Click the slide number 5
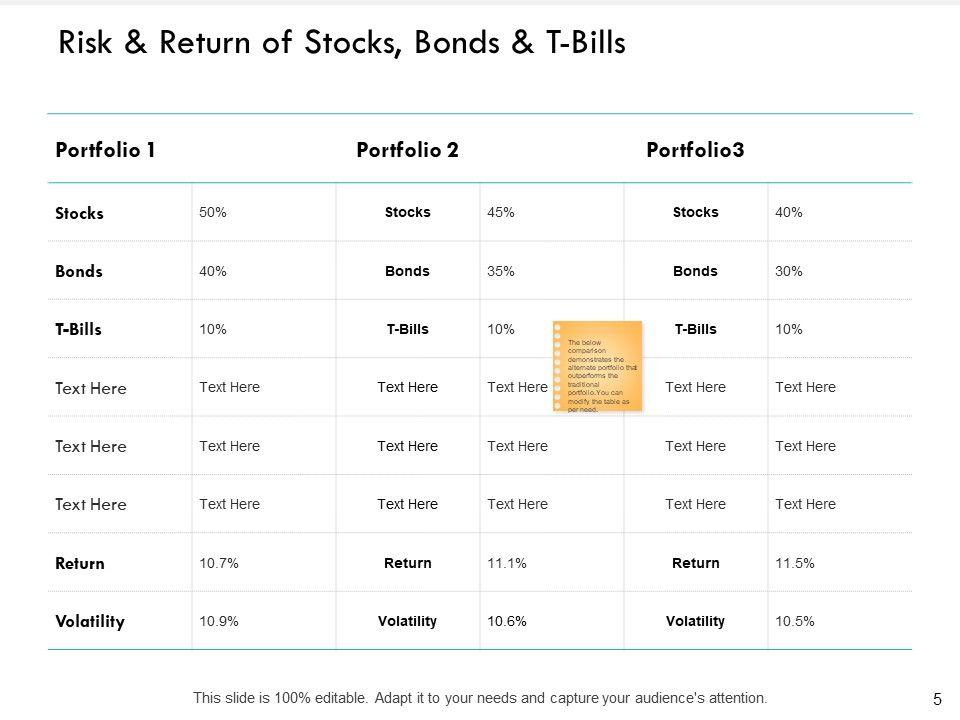 [937, 699]
